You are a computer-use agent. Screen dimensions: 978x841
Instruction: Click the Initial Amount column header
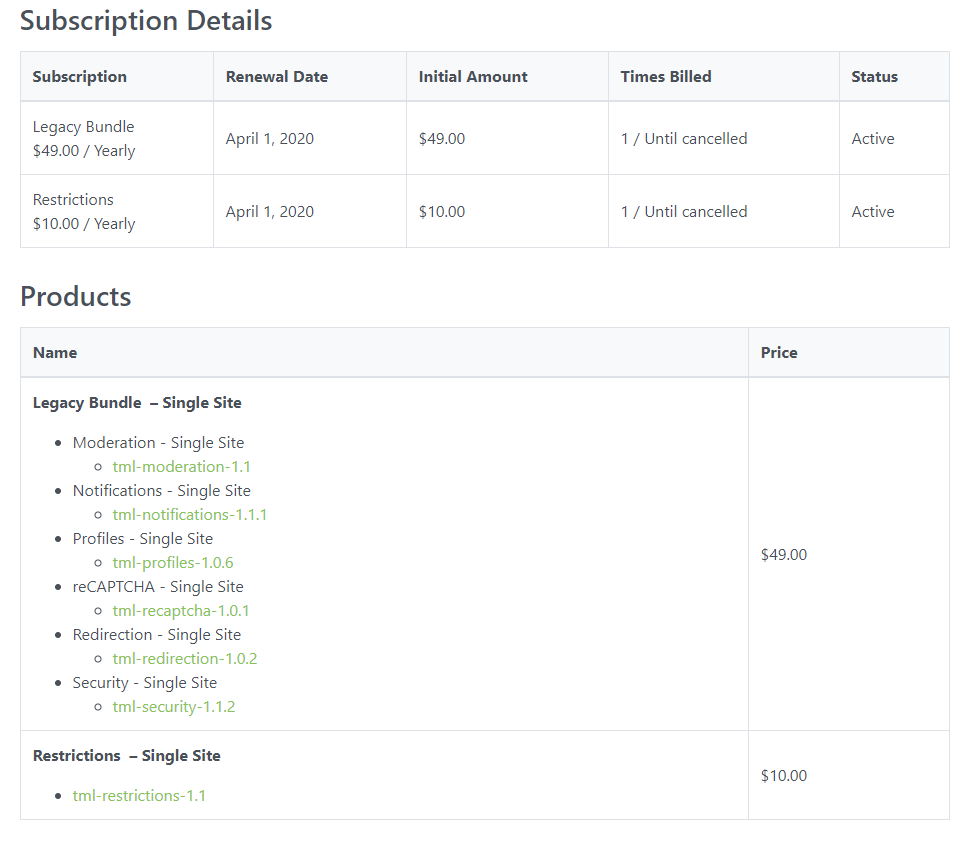click(473, 77)
